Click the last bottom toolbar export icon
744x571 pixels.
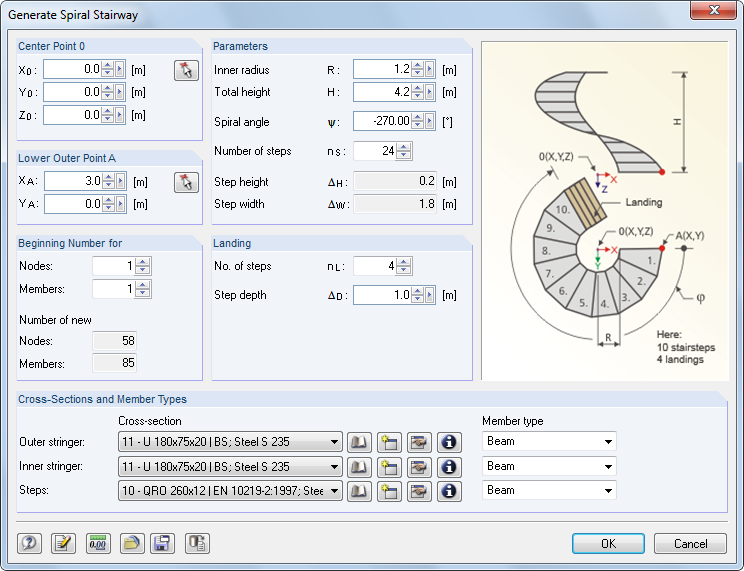(197, 543)
